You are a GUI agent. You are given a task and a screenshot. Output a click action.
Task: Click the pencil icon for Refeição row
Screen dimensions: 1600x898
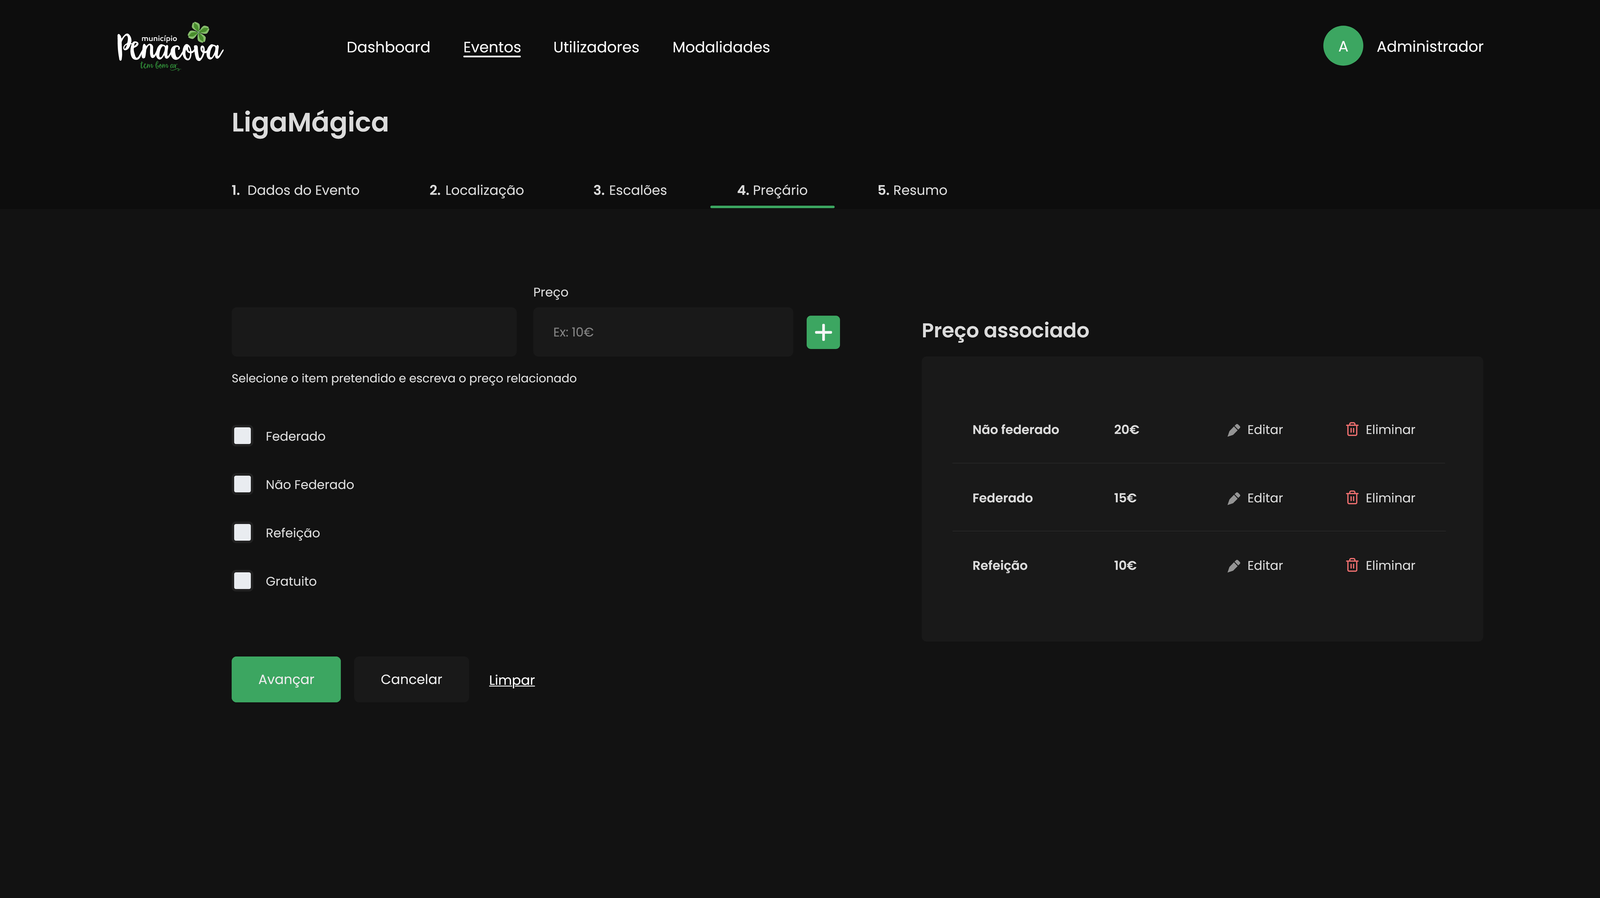pyautogui.click(x=1234, y=566)
